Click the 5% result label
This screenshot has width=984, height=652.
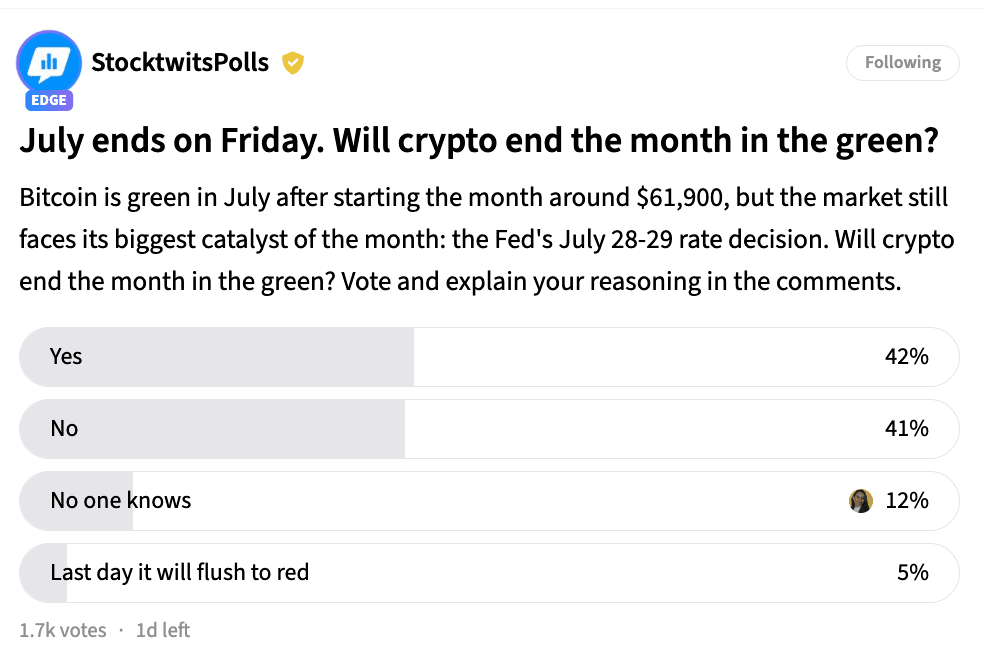(913, 572)
